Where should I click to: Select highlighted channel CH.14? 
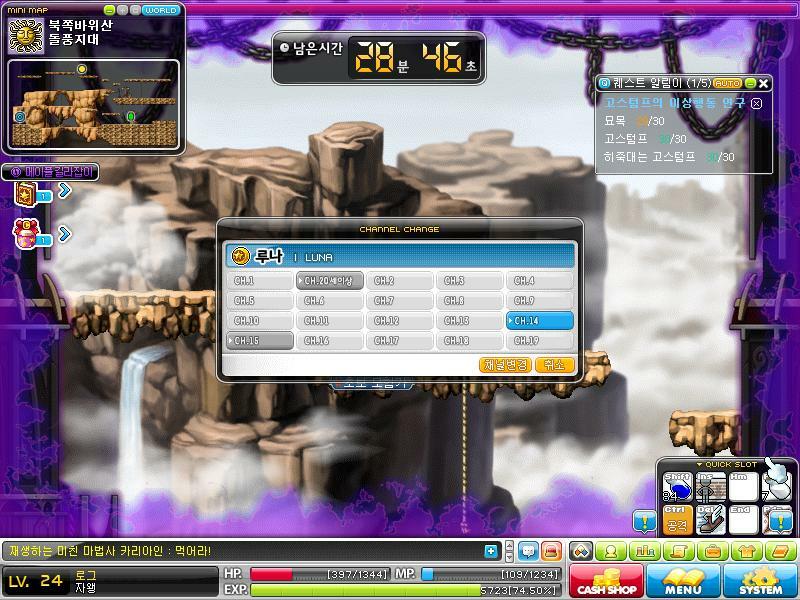click(540, 320)
